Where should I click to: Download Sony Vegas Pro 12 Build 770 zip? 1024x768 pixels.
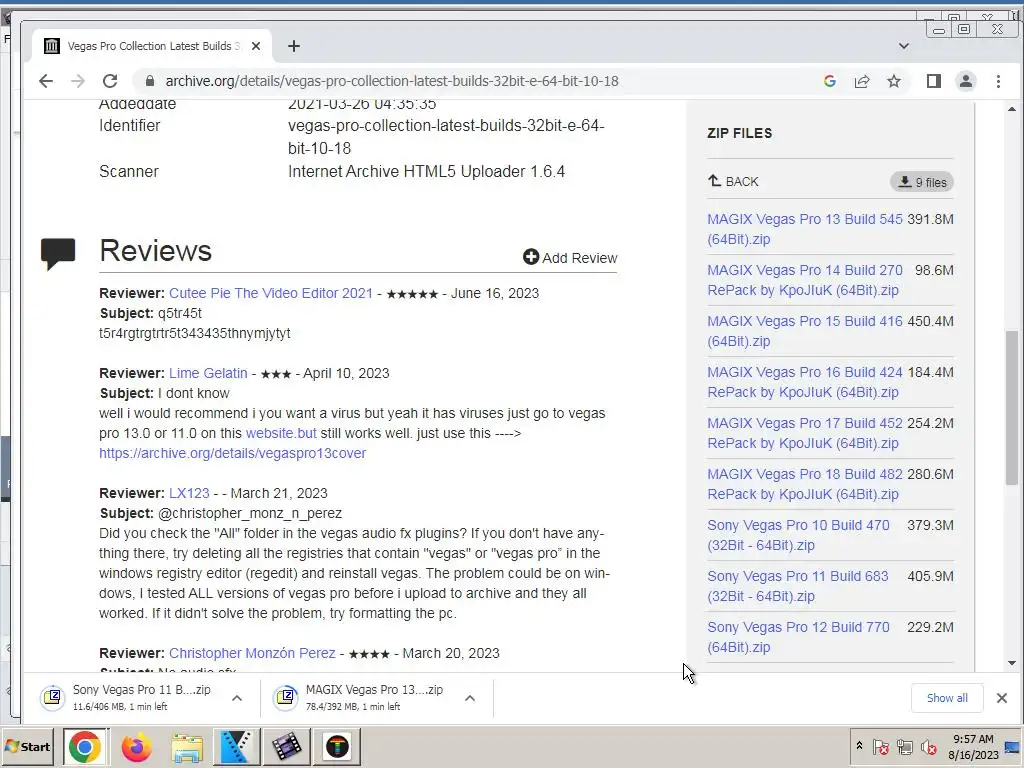coord(798,637)
